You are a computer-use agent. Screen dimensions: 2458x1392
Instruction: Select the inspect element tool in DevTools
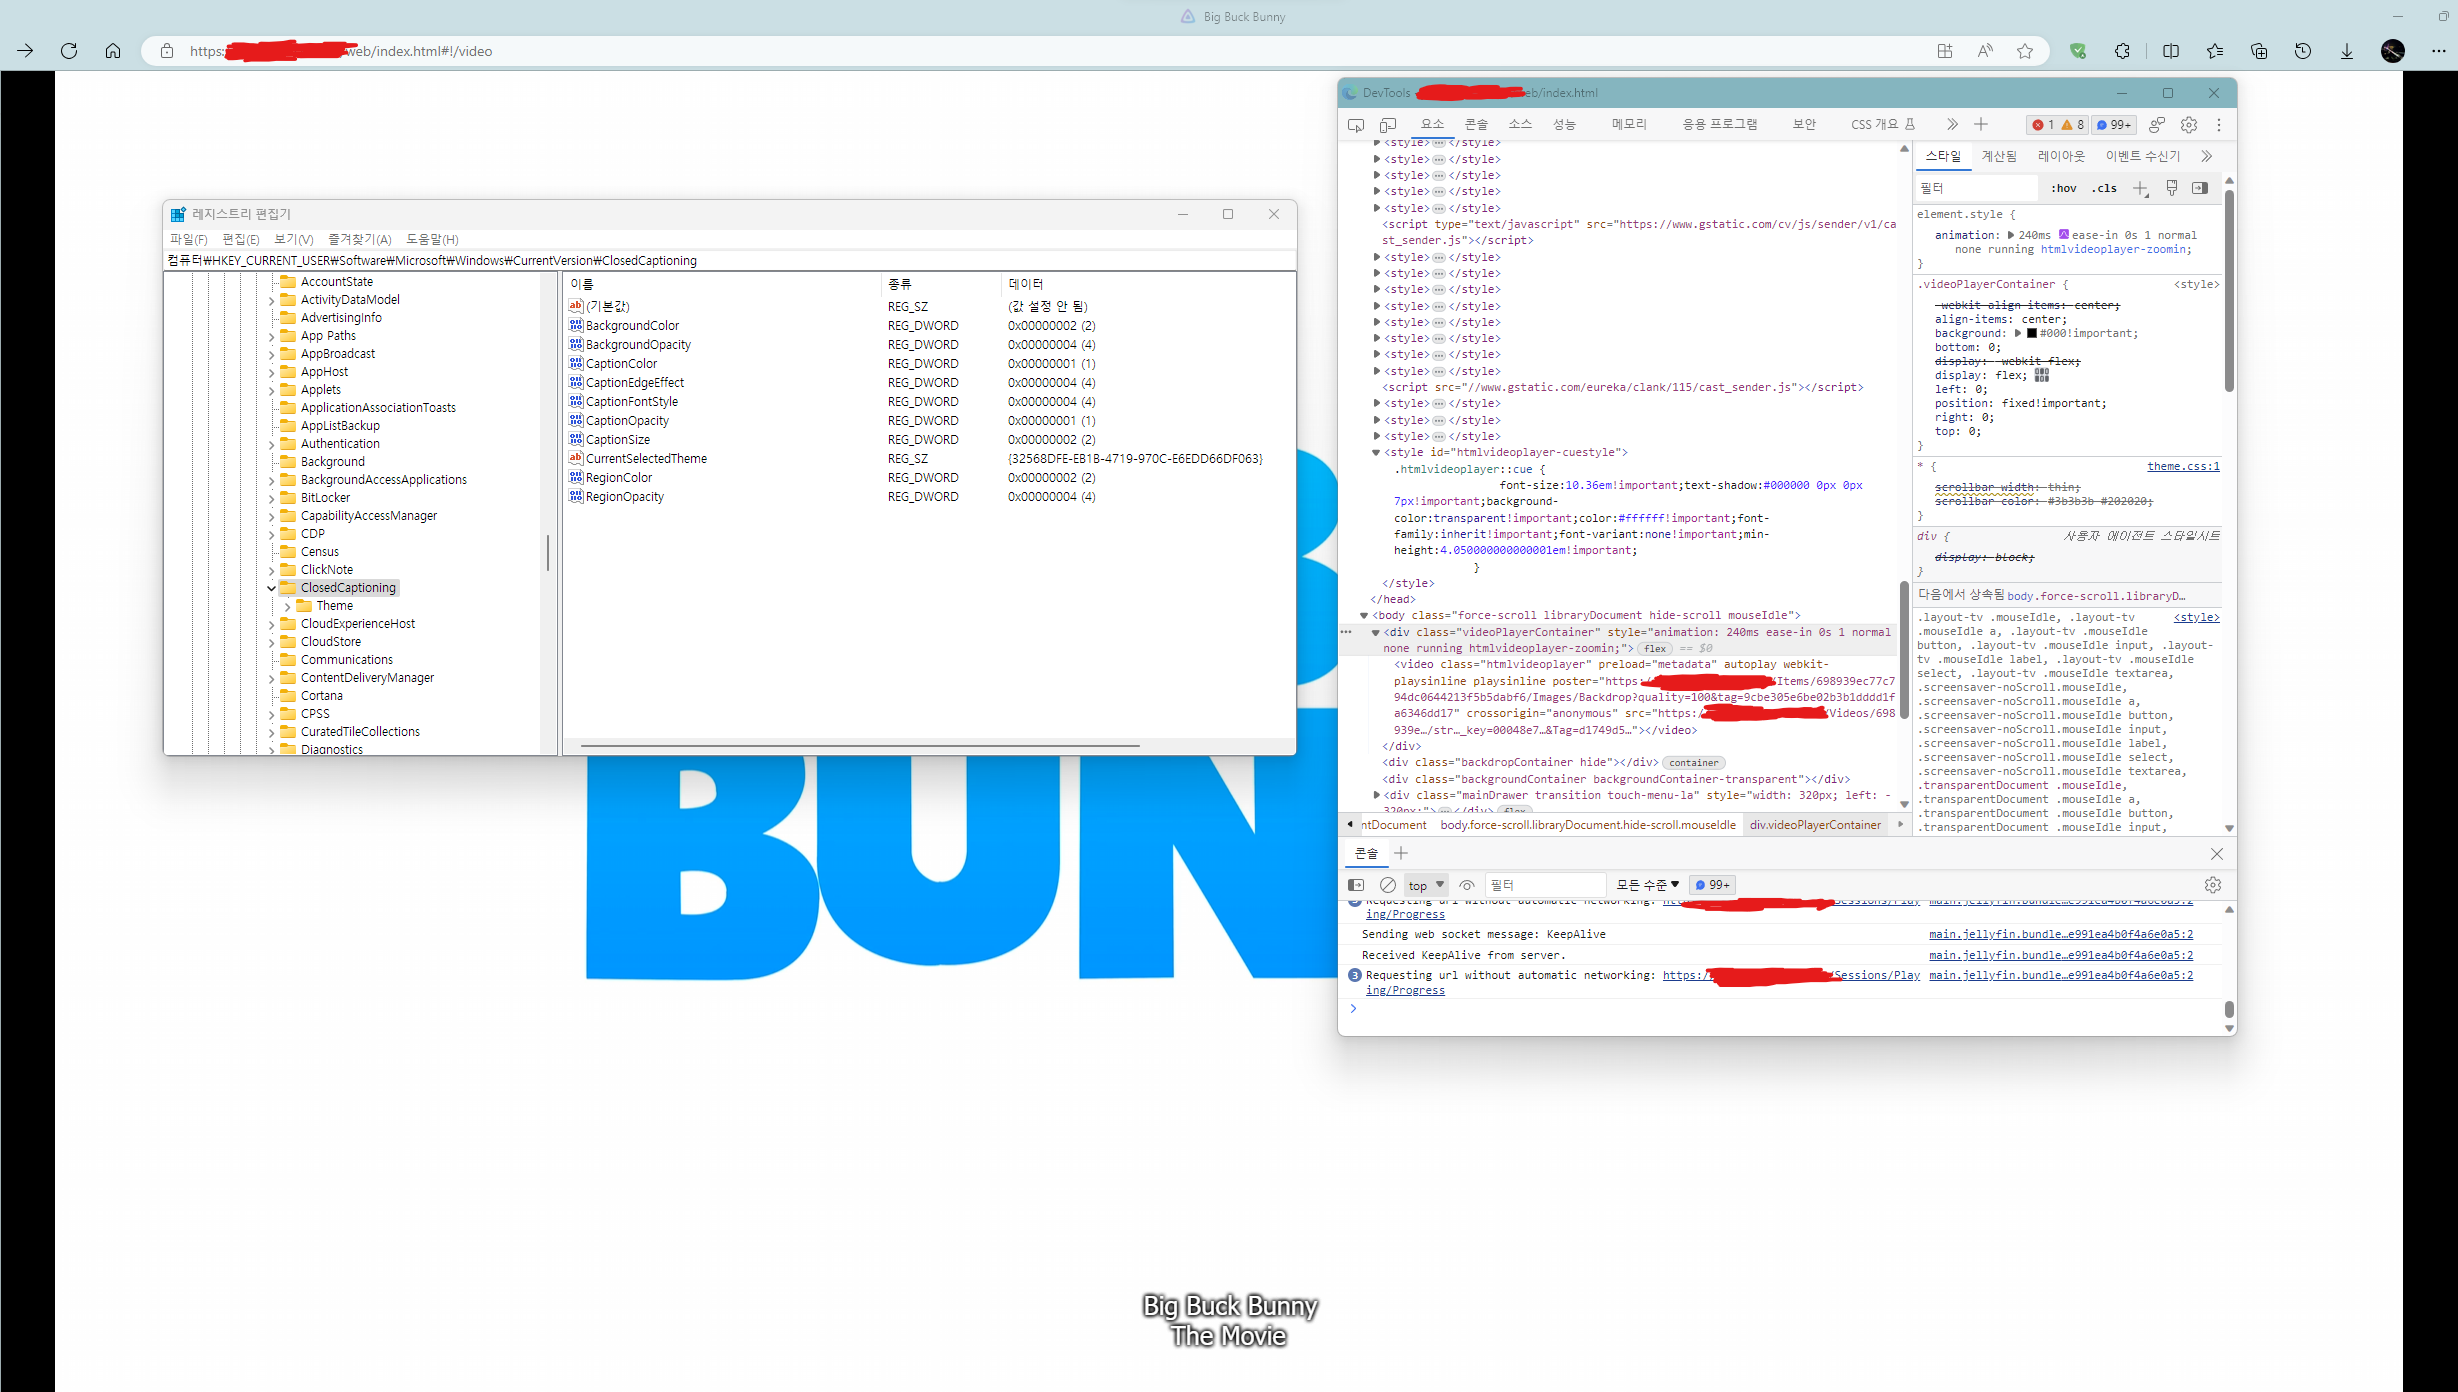[1357, 125]
